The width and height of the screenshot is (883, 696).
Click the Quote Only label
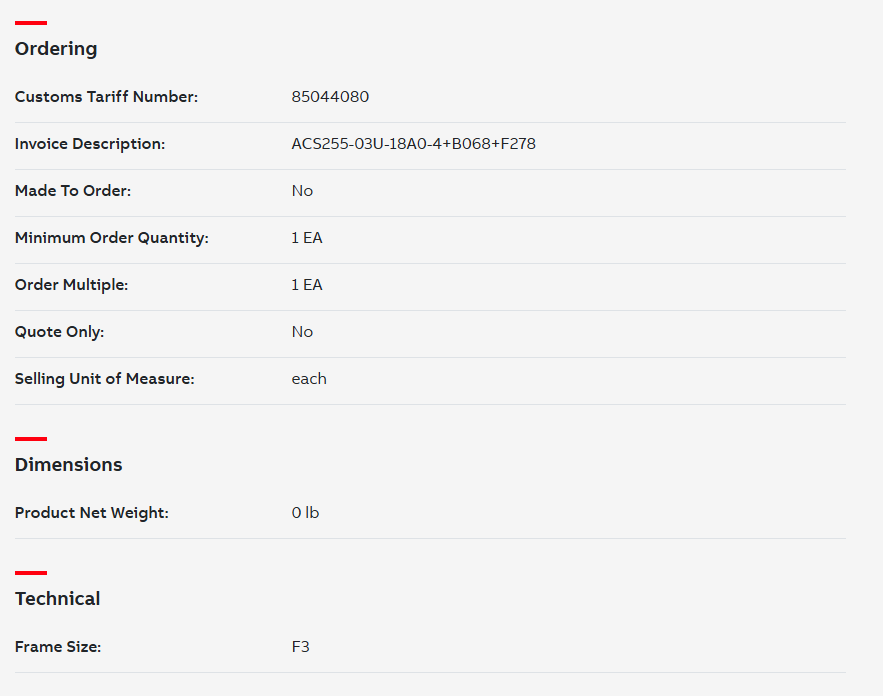point(59,332)
